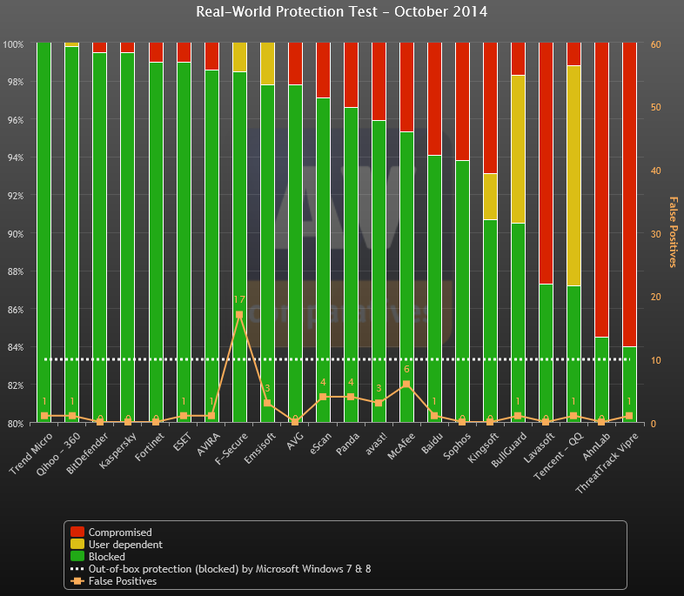The width and height of the screenshot is (684, 596).
Task: Click the yellow user dependent segment of Tencent bar
Action: [574, 175]
